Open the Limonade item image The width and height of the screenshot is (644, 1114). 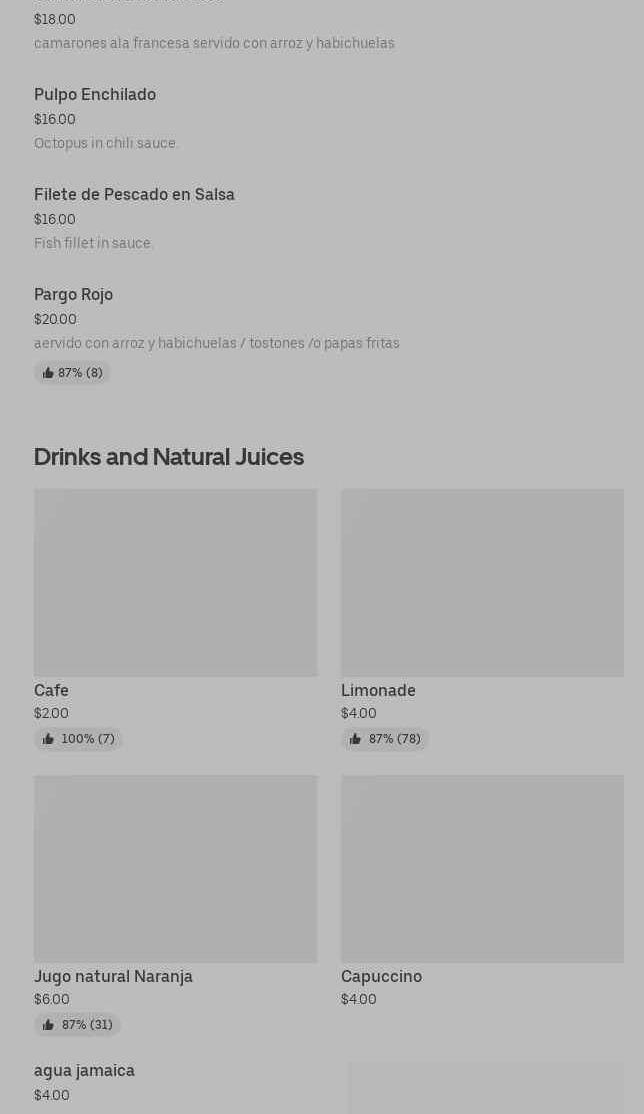483,583
